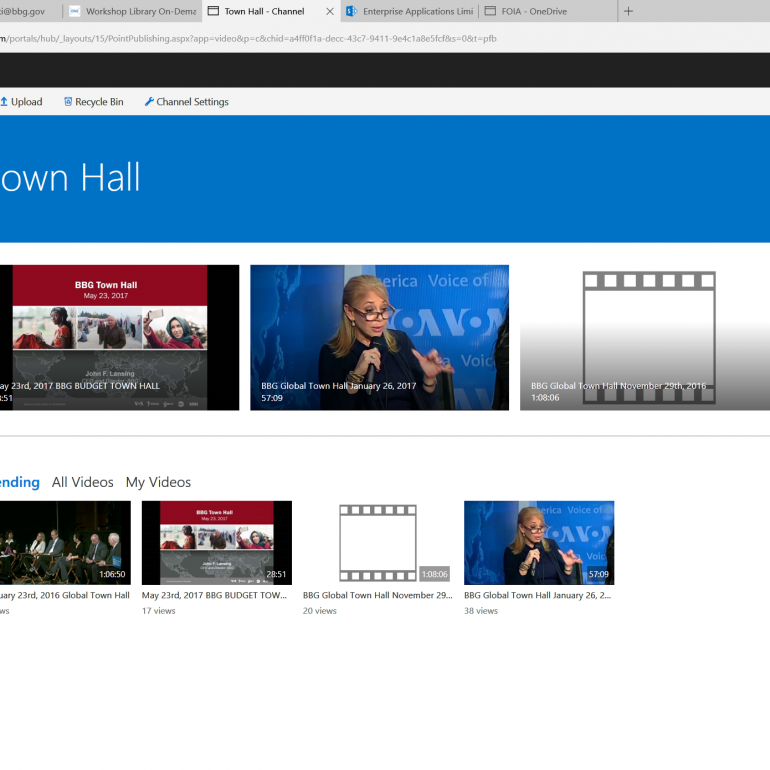770x770 pixels.
Task: Click the browser address bar URL
Action: [248, 38]
